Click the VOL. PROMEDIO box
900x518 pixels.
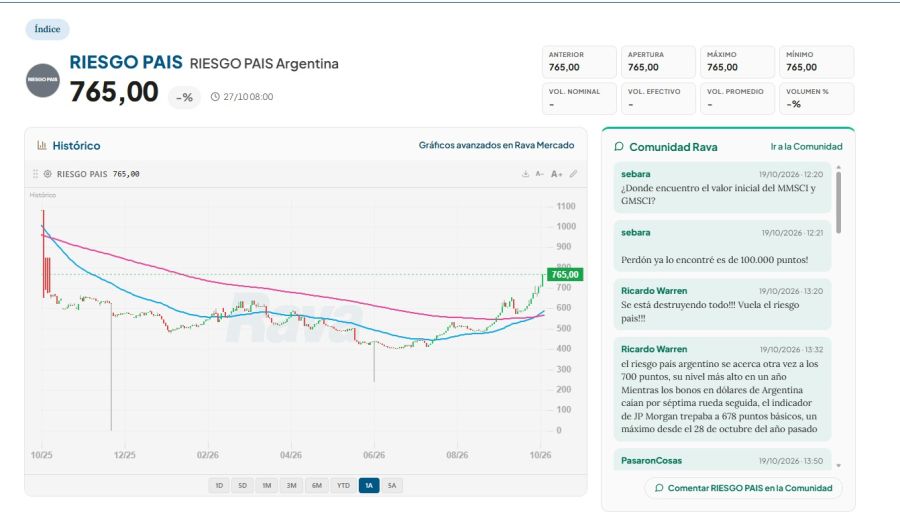click(738, 99)
